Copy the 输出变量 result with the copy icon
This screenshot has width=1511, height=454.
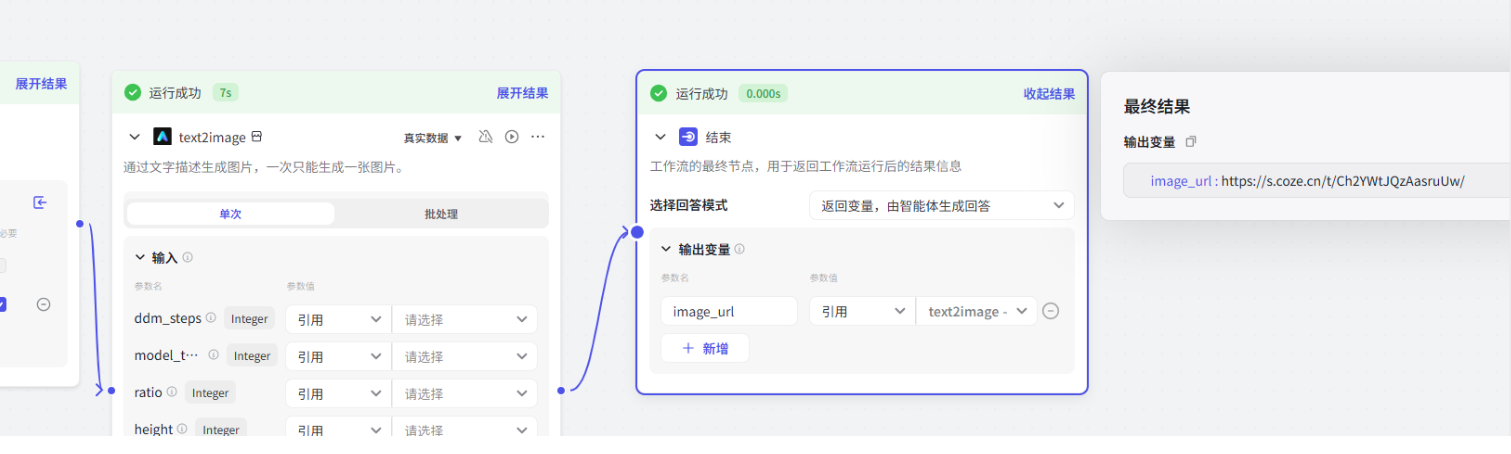pyautogui.click(x=1190, y=142)
